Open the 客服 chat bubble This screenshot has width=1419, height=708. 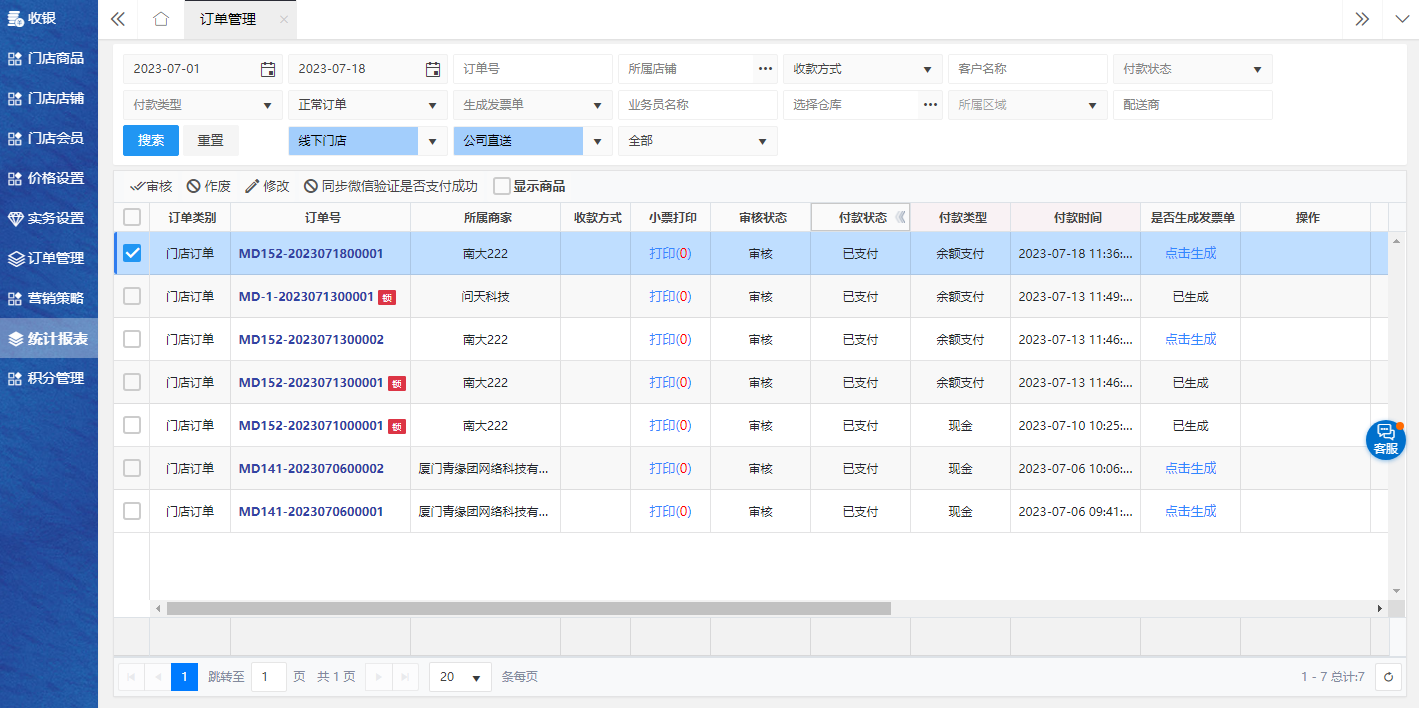pyautogui.click(x=1386, y=440)
